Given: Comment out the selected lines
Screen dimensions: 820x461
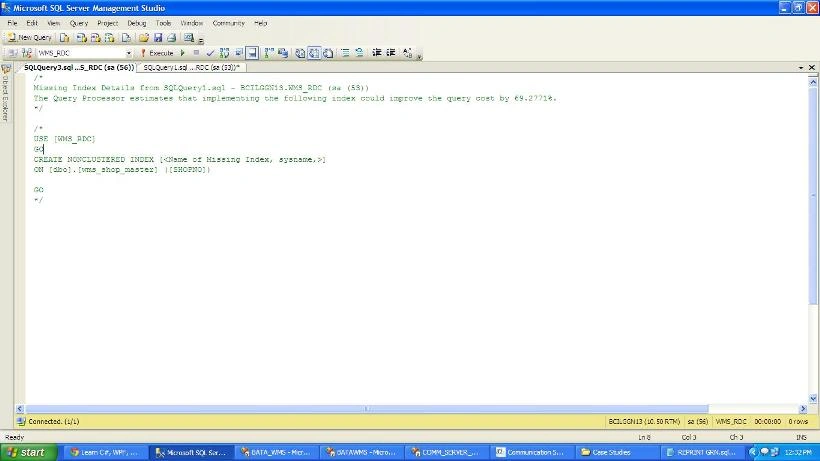Looking at the screenshot, I should [x=345, y=53].
